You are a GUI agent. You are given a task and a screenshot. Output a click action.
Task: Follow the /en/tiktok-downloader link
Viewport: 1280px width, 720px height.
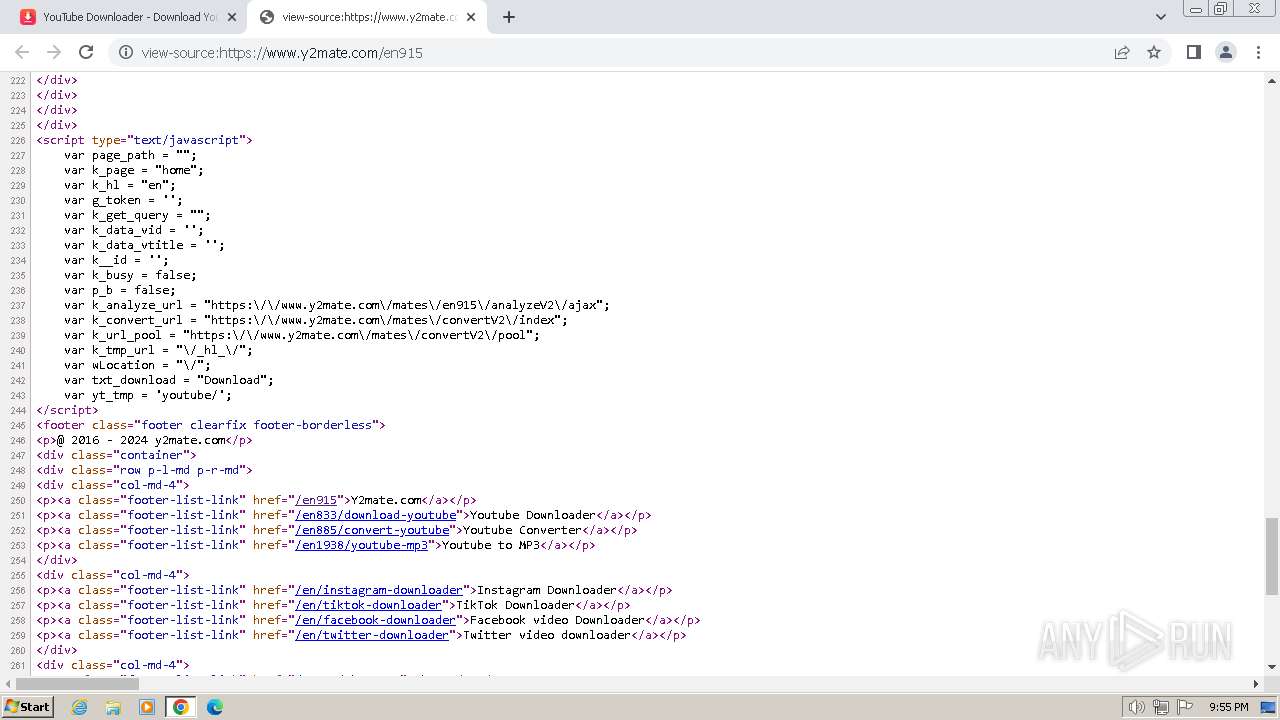368,605
